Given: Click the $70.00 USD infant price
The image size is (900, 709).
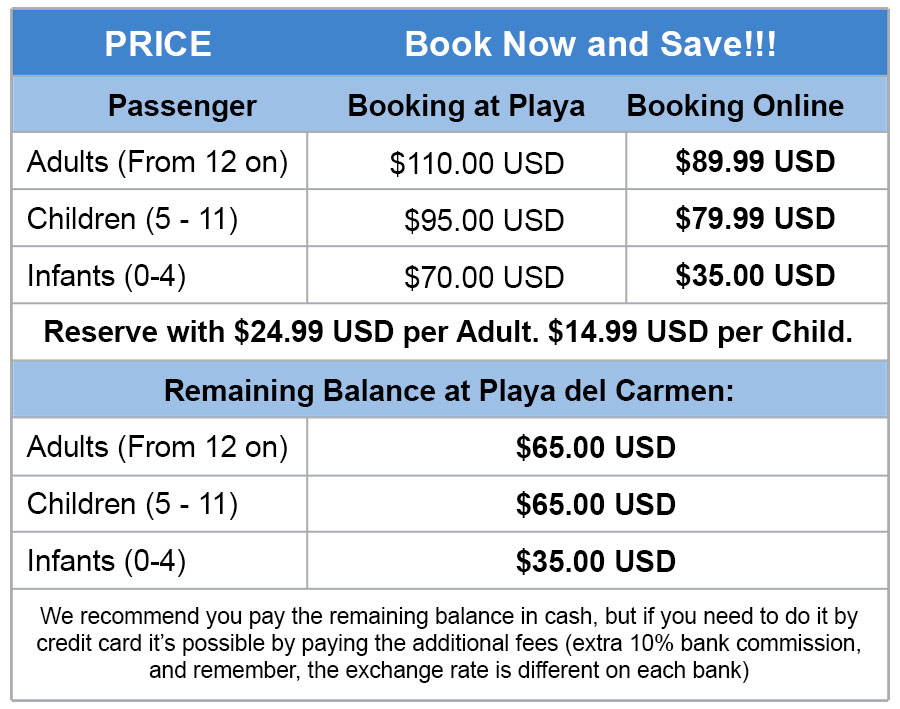Looking at the screenshot, I should [x=484, y=277].
